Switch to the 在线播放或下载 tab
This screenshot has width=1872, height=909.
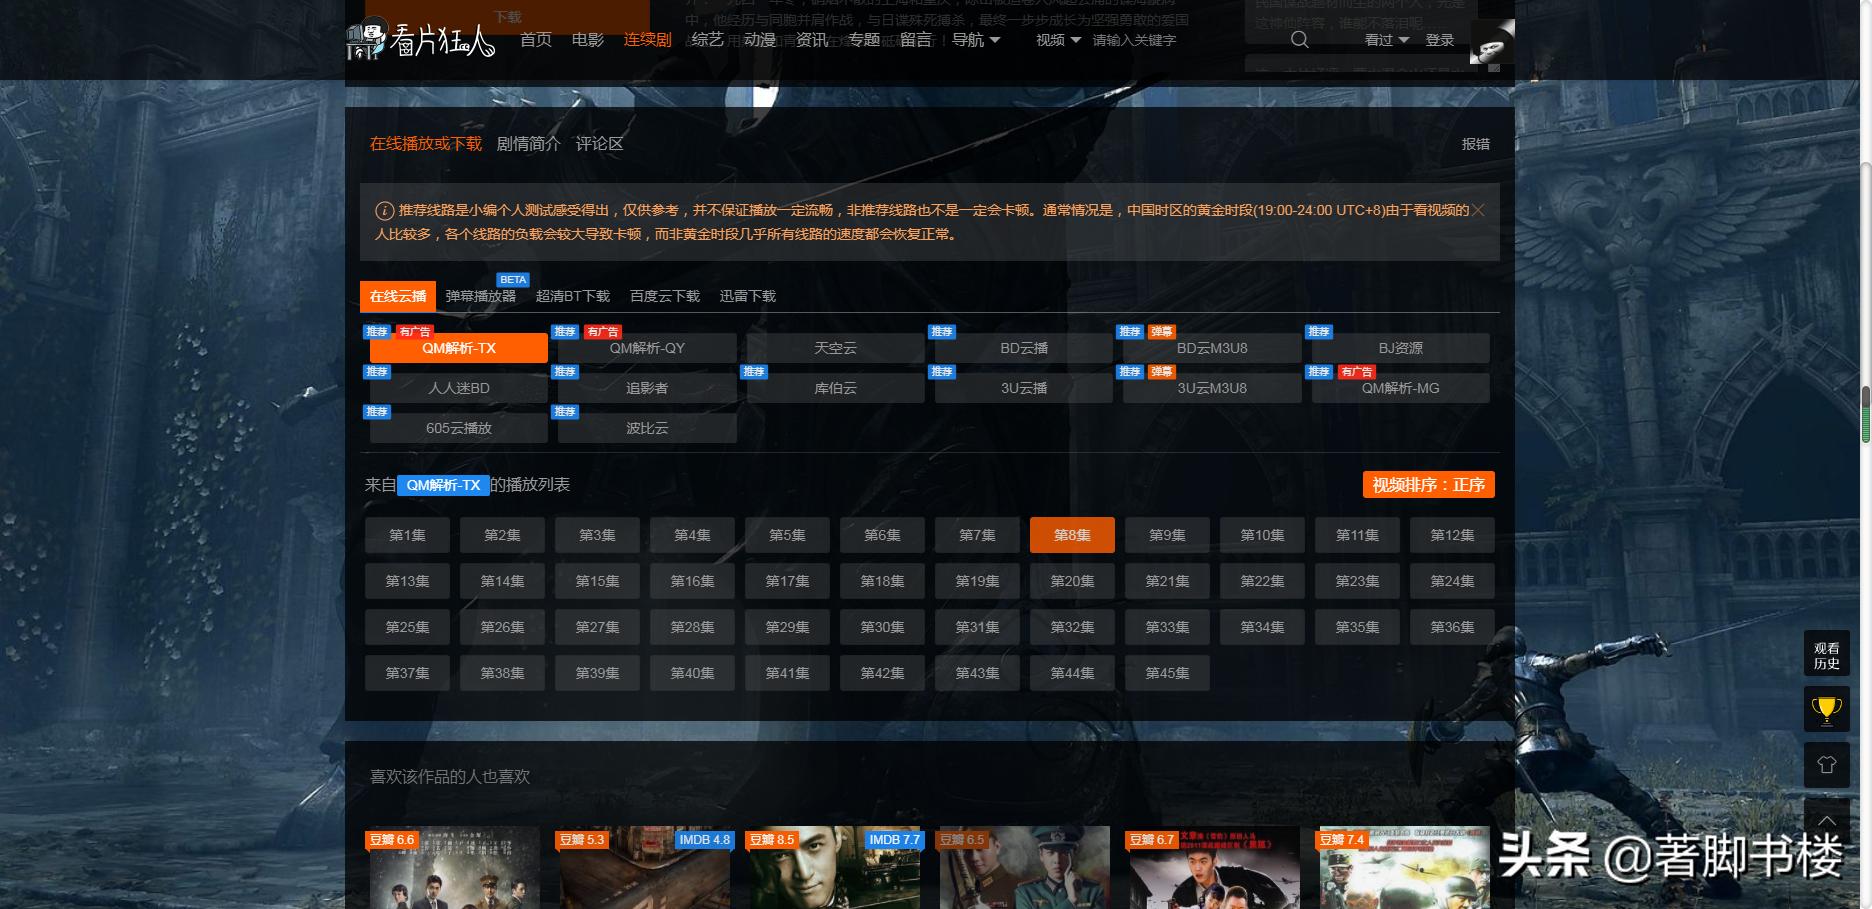pyautogui.click(x=426, y=144)
